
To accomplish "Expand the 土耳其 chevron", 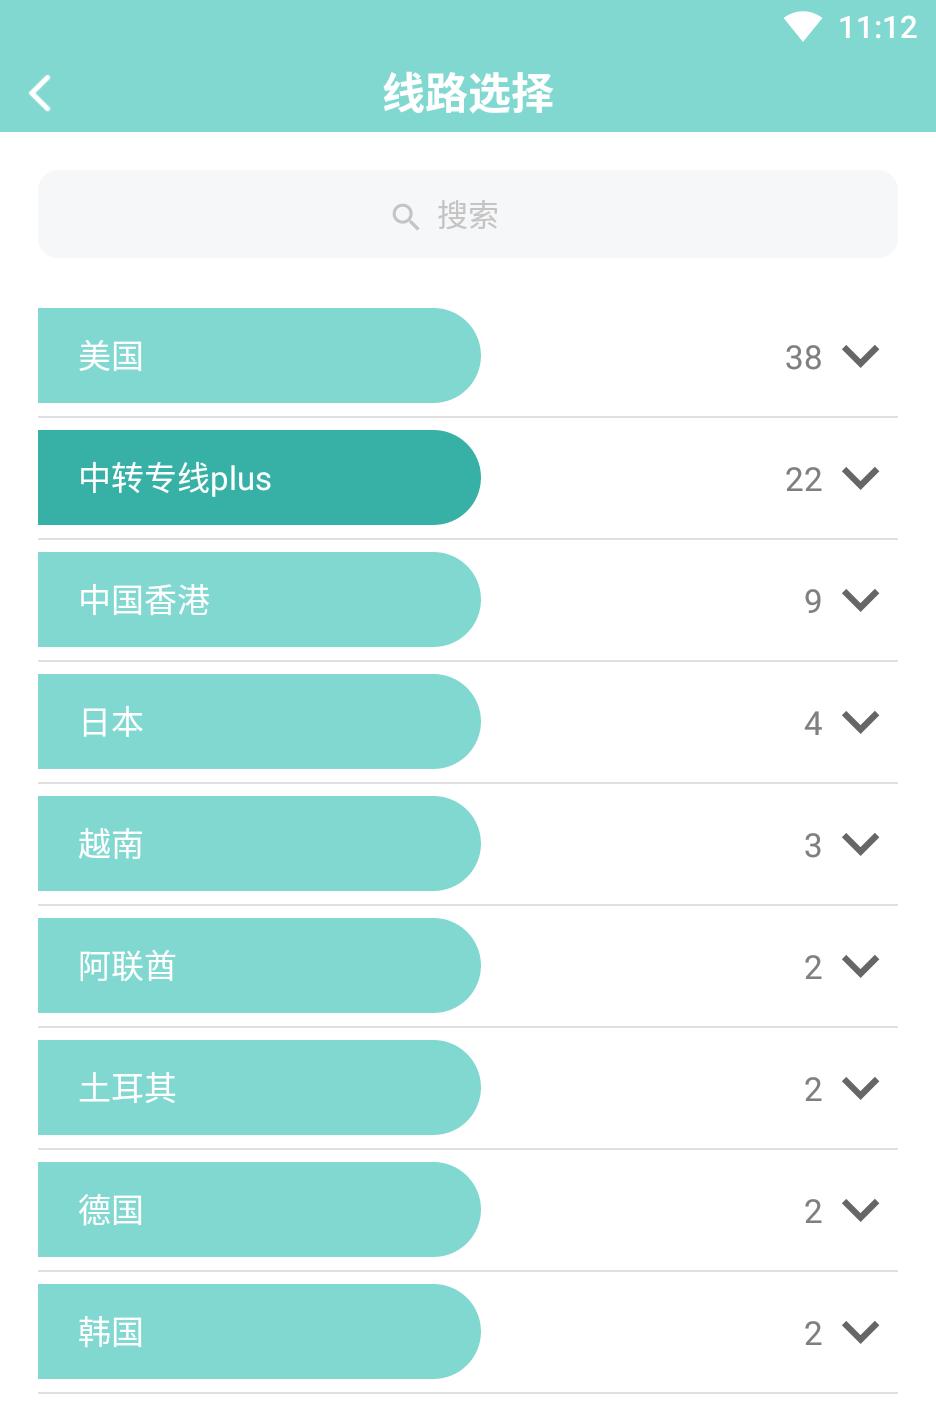I will (860, 1088).
